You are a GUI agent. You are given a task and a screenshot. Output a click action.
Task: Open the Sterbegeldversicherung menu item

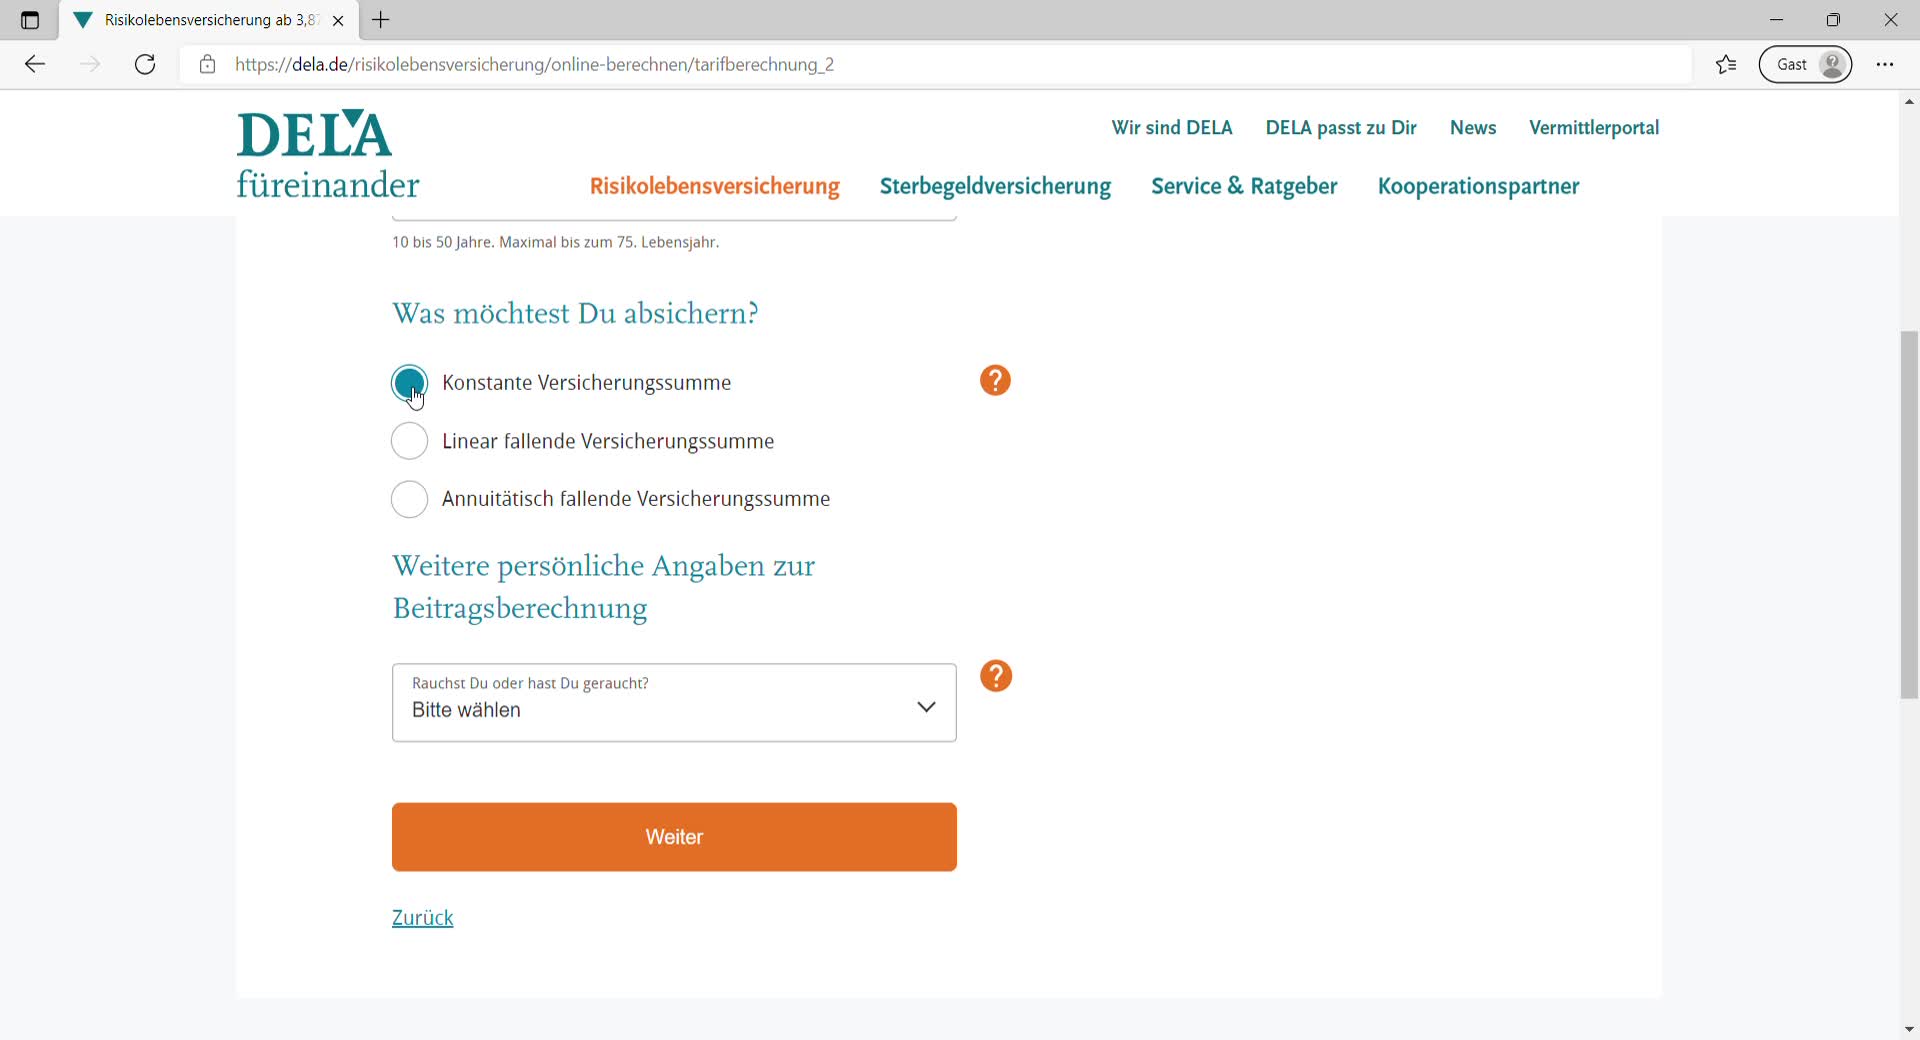(995, 187)
